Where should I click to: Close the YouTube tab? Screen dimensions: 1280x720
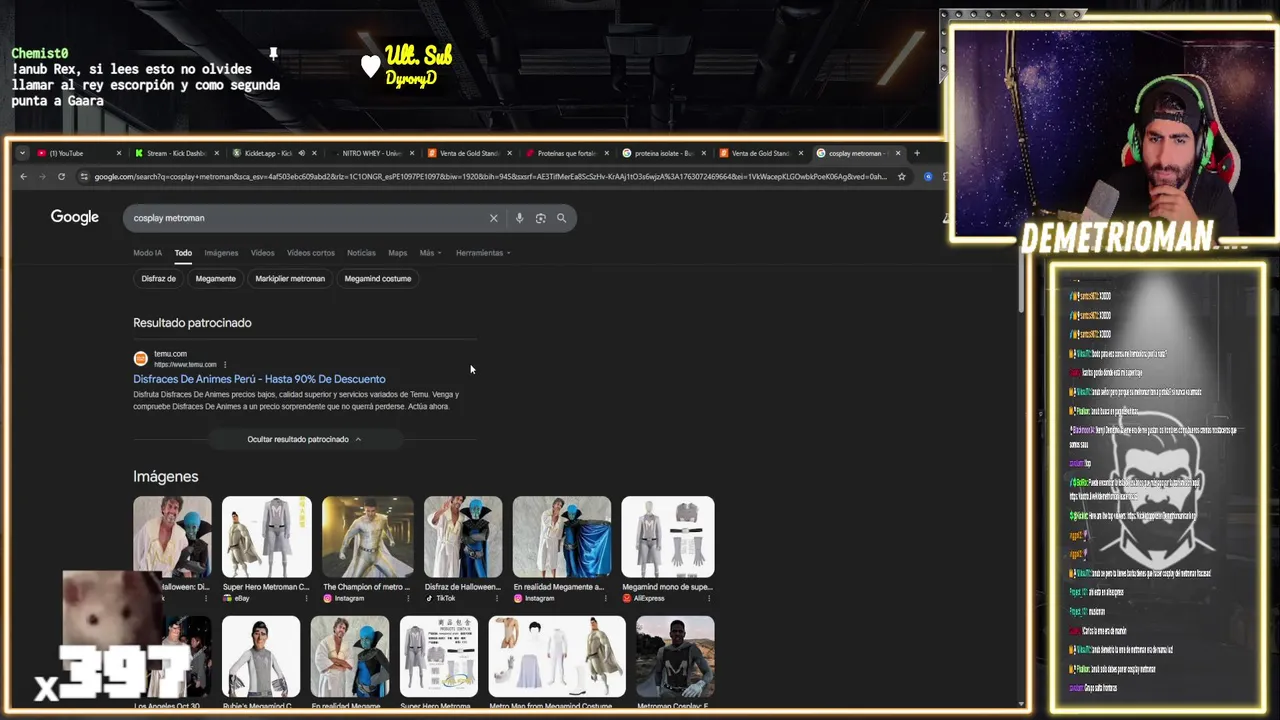[119, 153]
